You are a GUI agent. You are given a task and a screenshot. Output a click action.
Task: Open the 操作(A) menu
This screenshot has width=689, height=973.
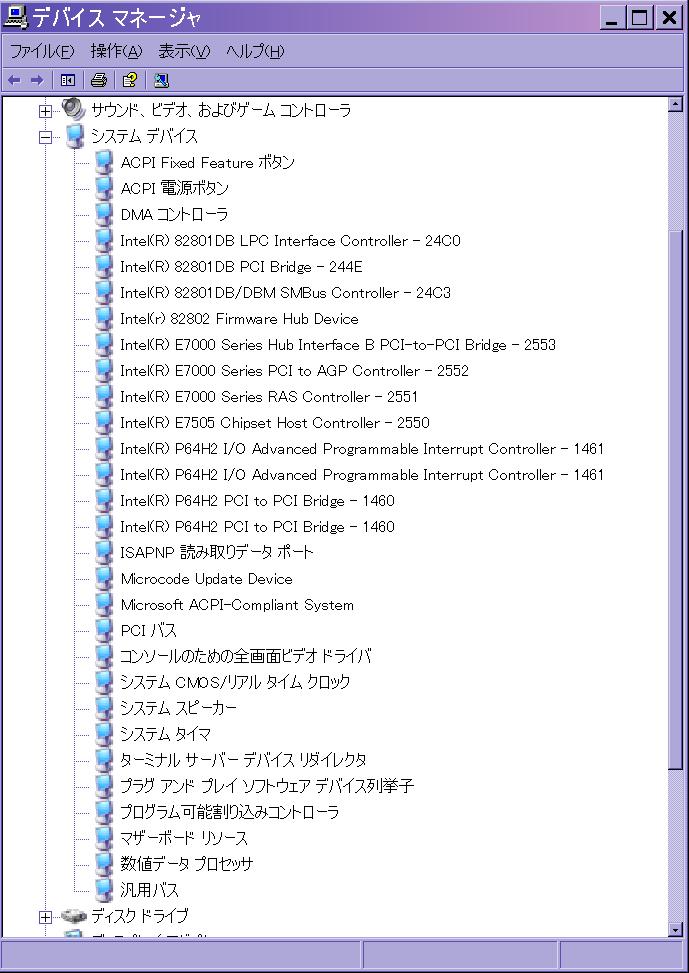[x=116, y=51]
